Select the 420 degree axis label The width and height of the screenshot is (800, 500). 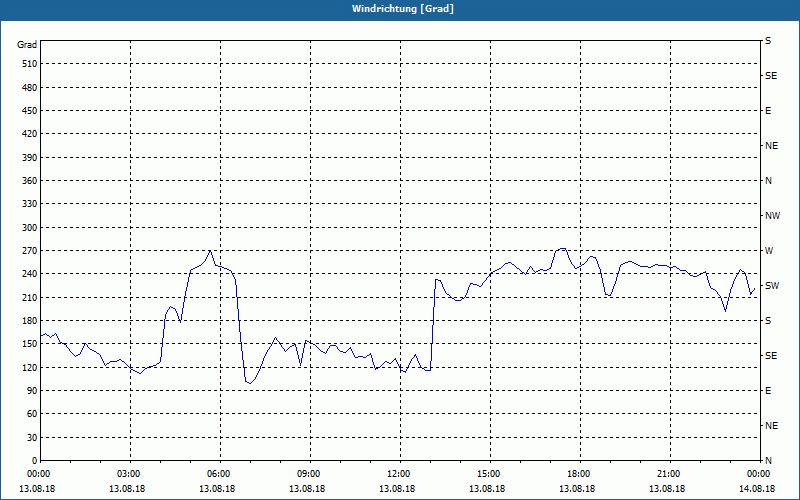pos(30,134)
